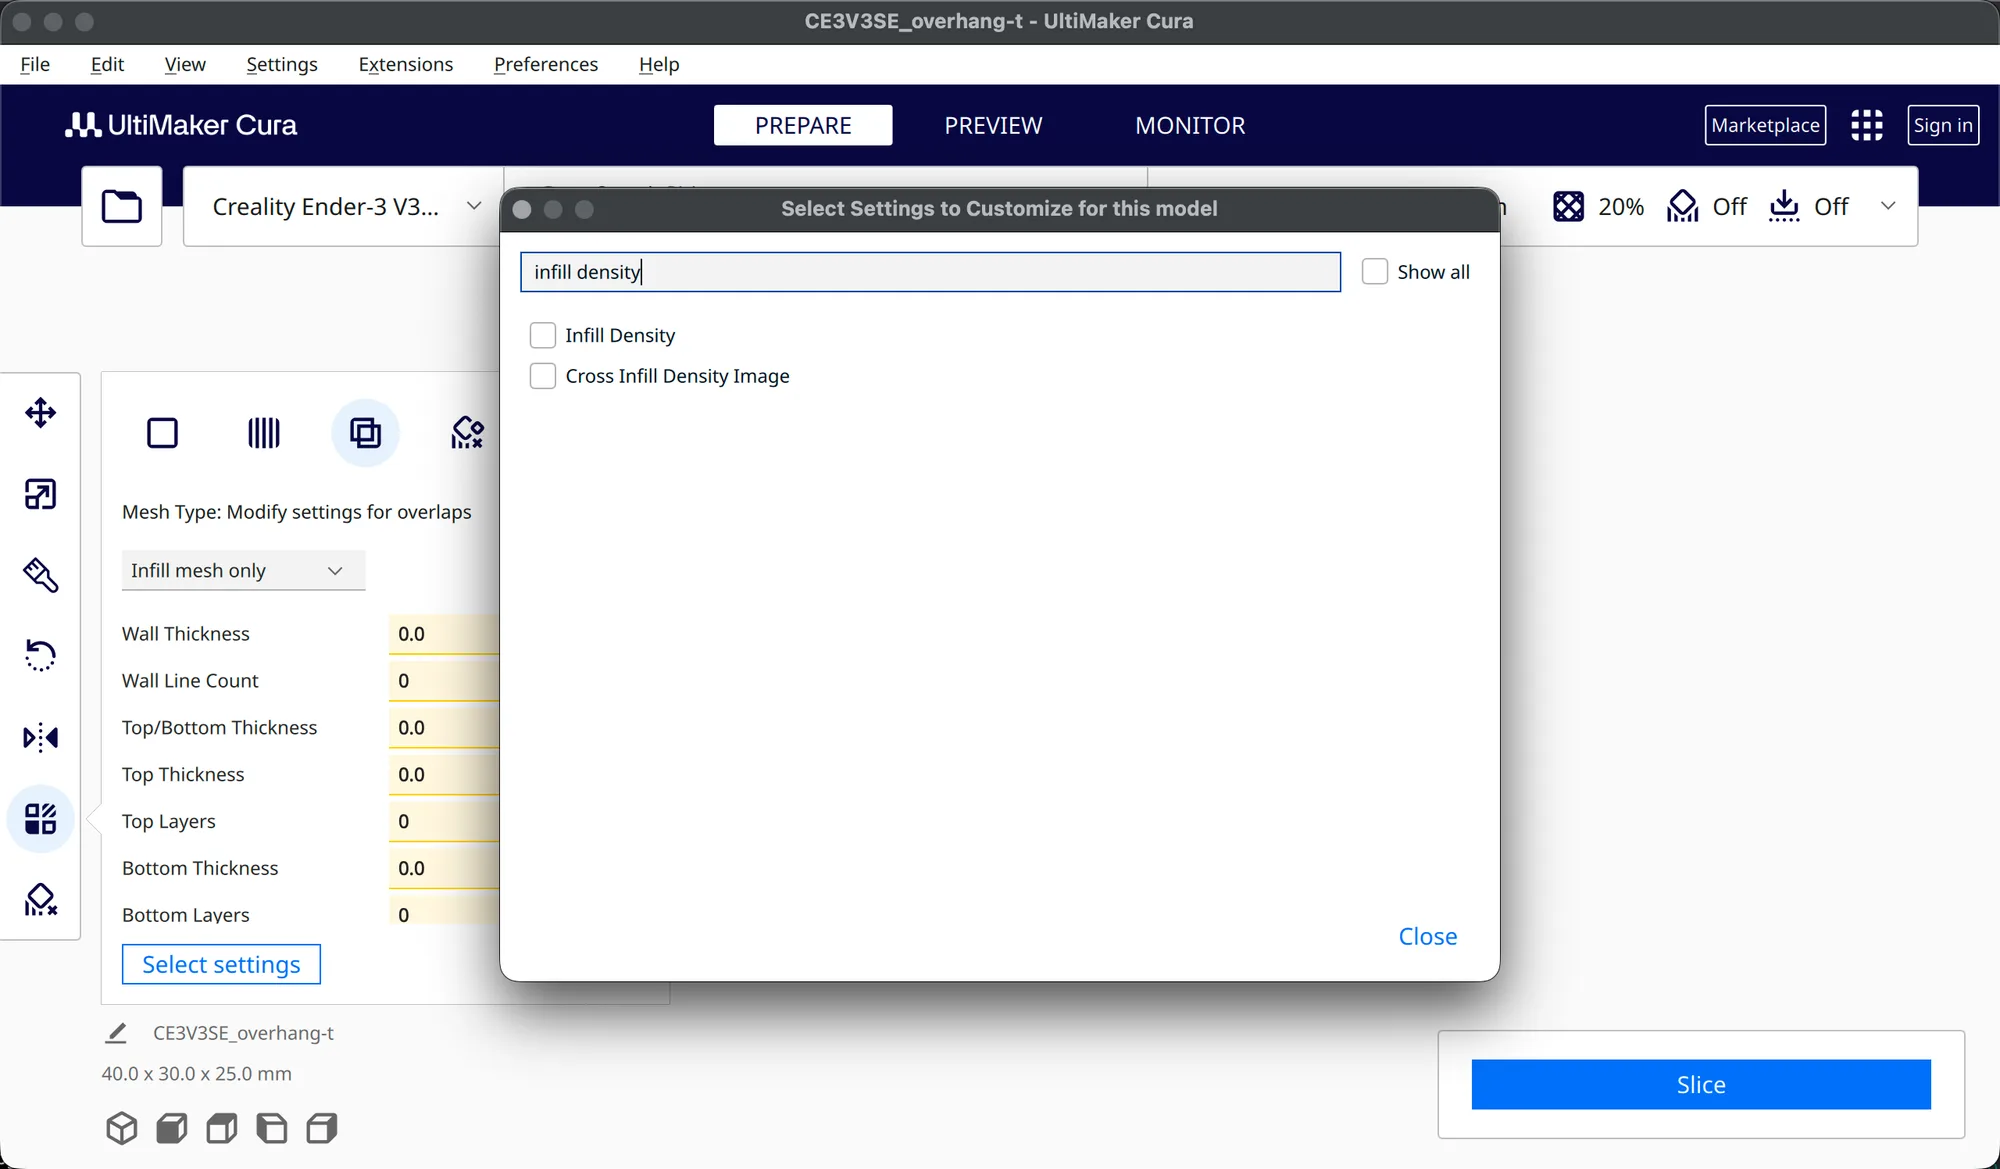
Task: Click the infill density search field
Action: (x=930, y=272)
